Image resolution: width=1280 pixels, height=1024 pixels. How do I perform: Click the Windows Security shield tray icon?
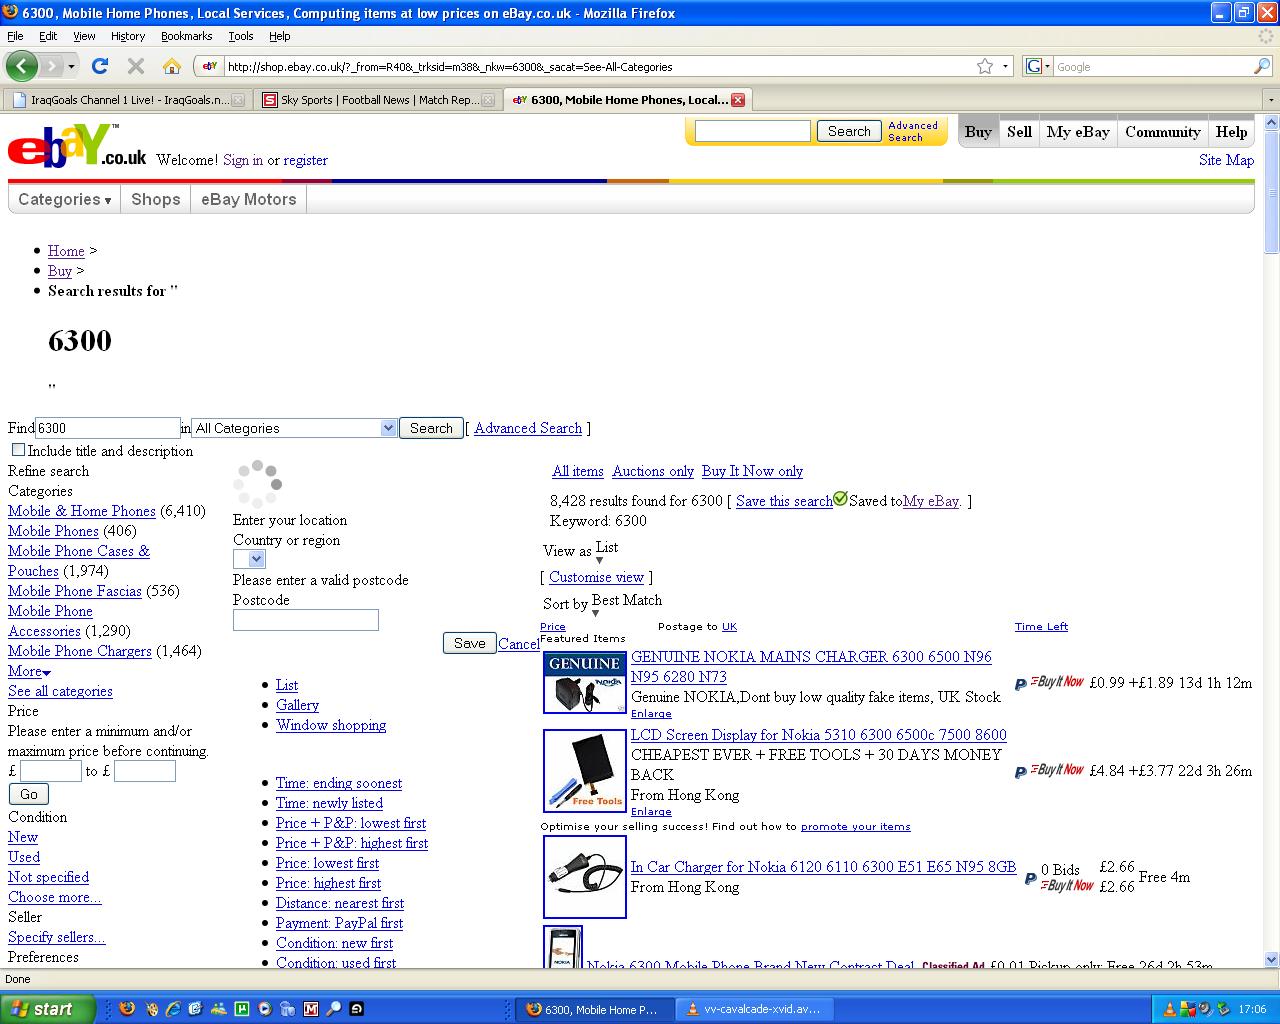(x=1187, y=1009)
